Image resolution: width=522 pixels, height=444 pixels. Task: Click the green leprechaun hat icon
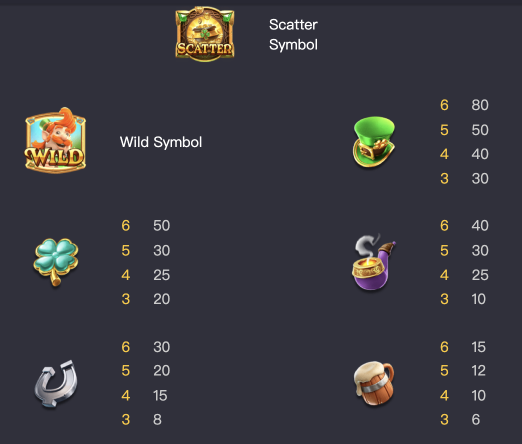click(x=374, y=142)
